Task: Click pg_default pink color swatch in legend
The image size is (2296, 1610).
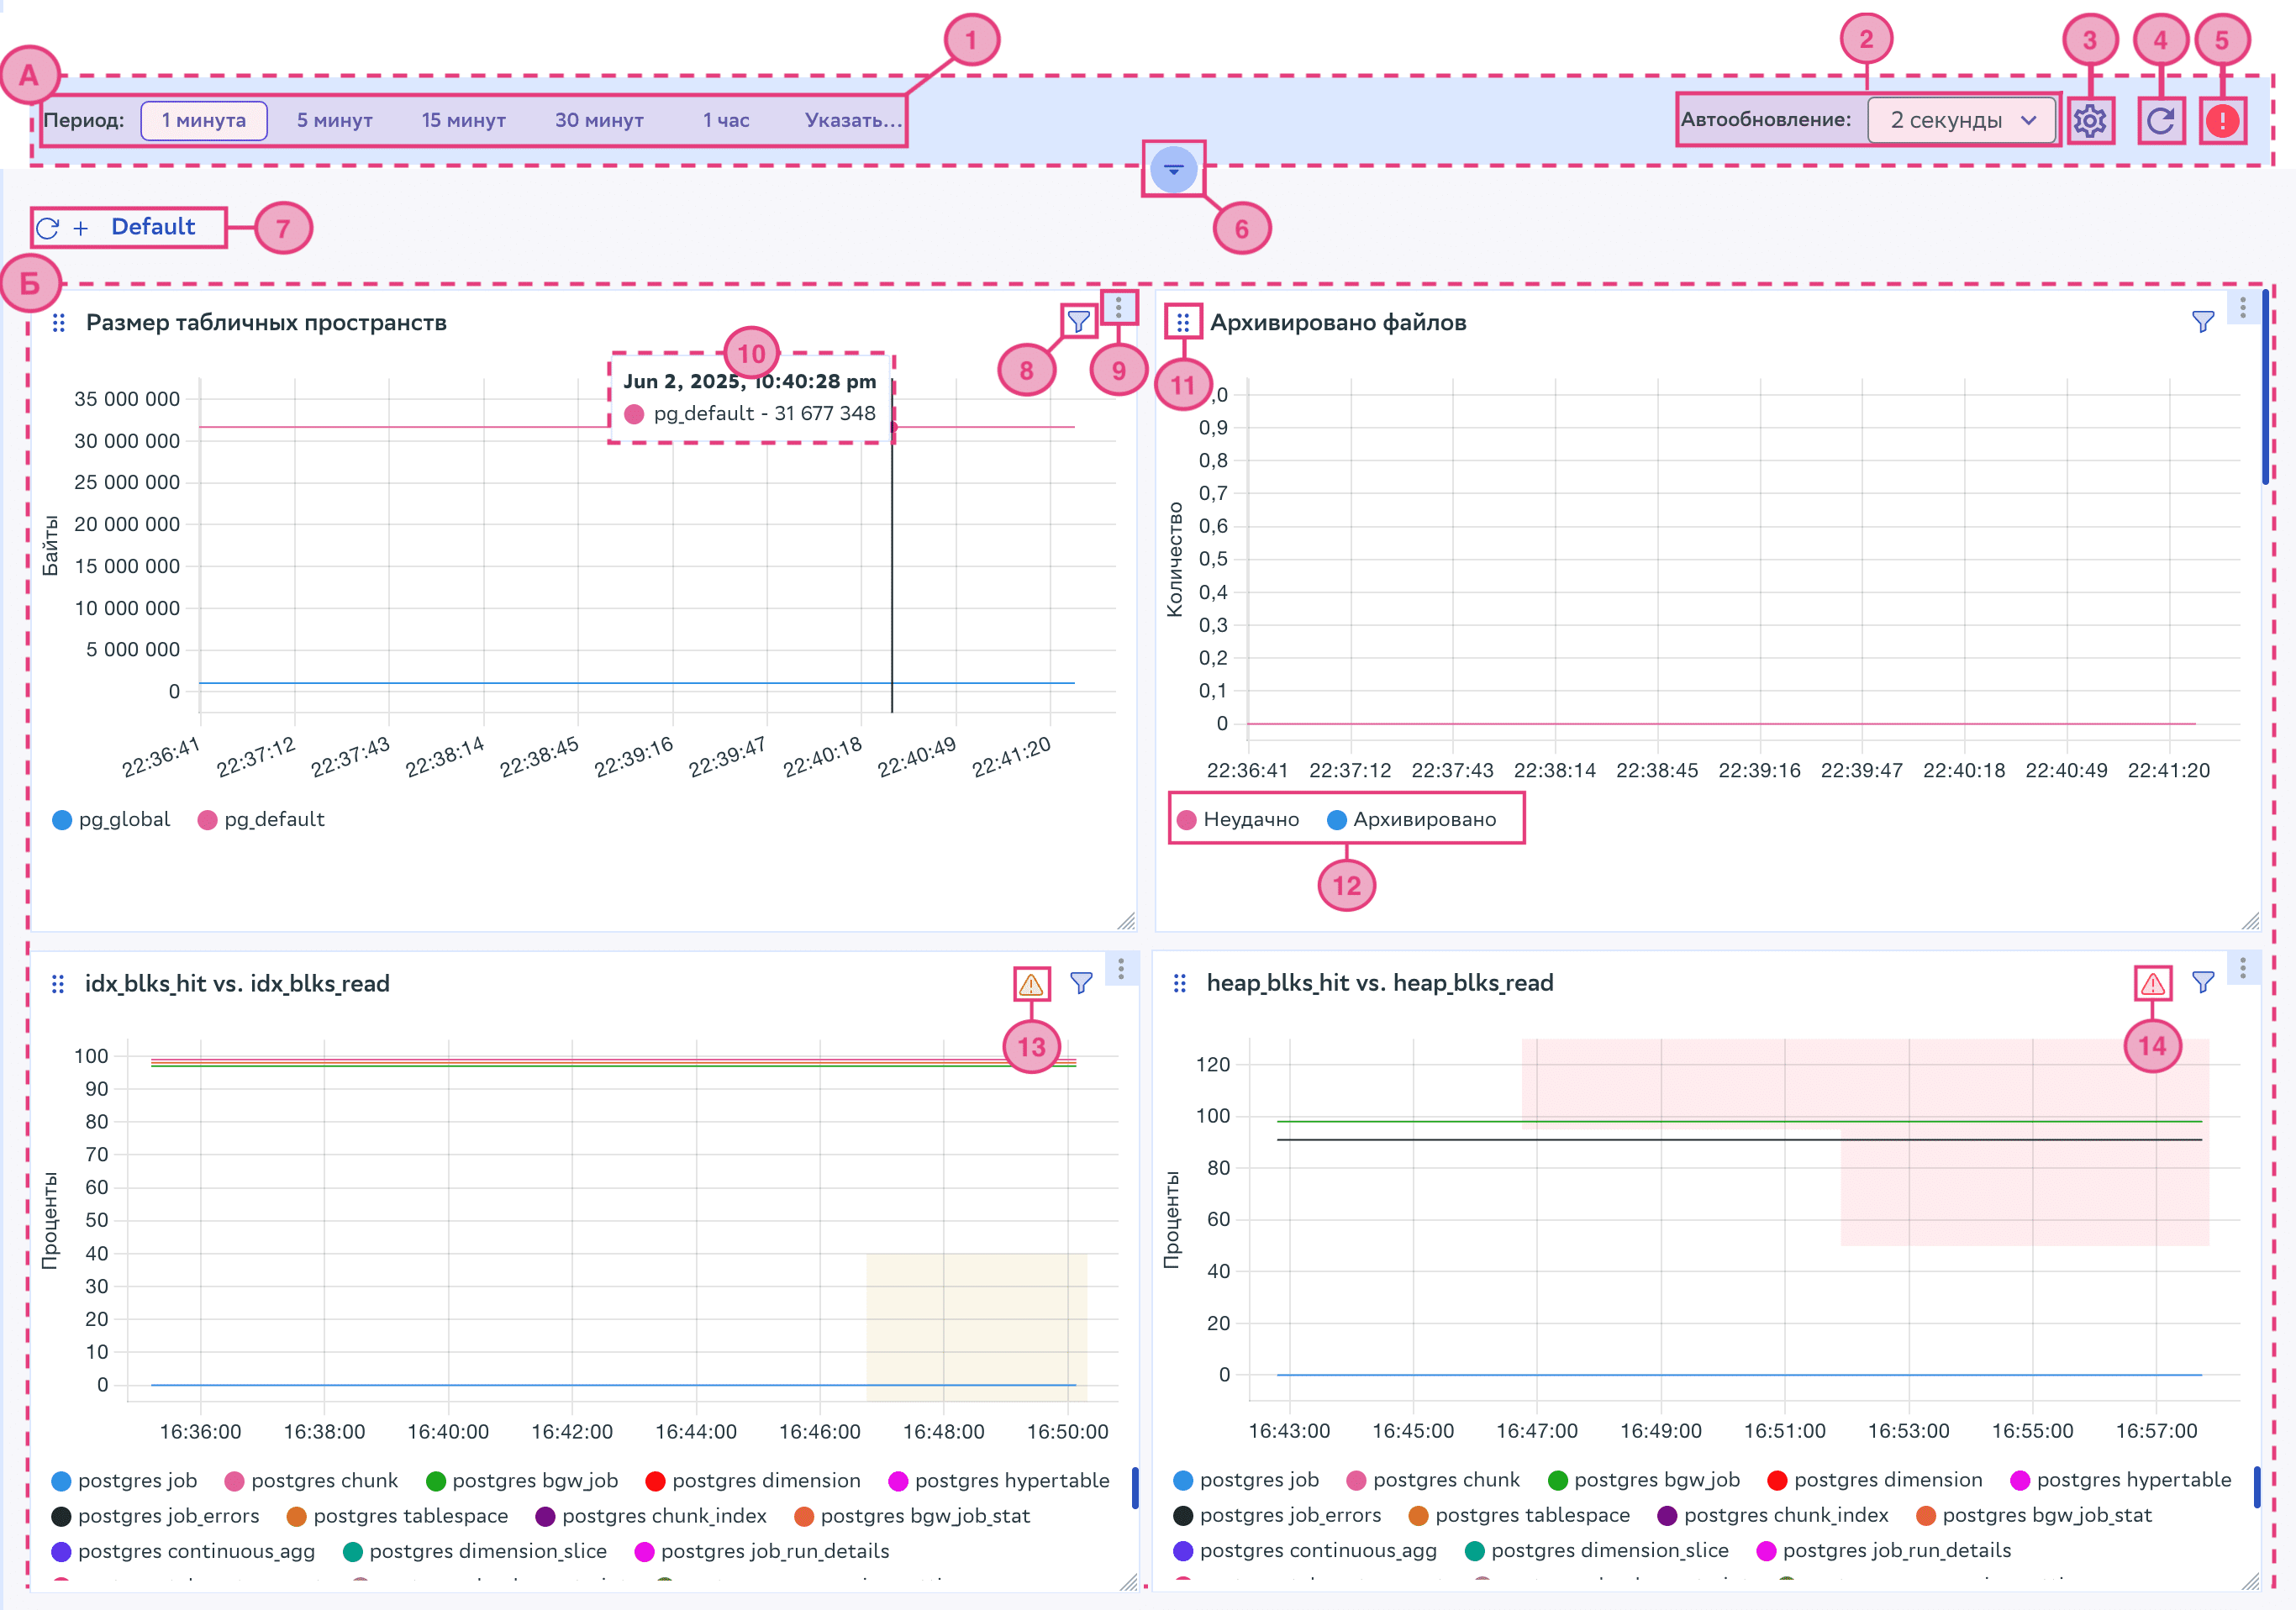Action: pos(208,820)
